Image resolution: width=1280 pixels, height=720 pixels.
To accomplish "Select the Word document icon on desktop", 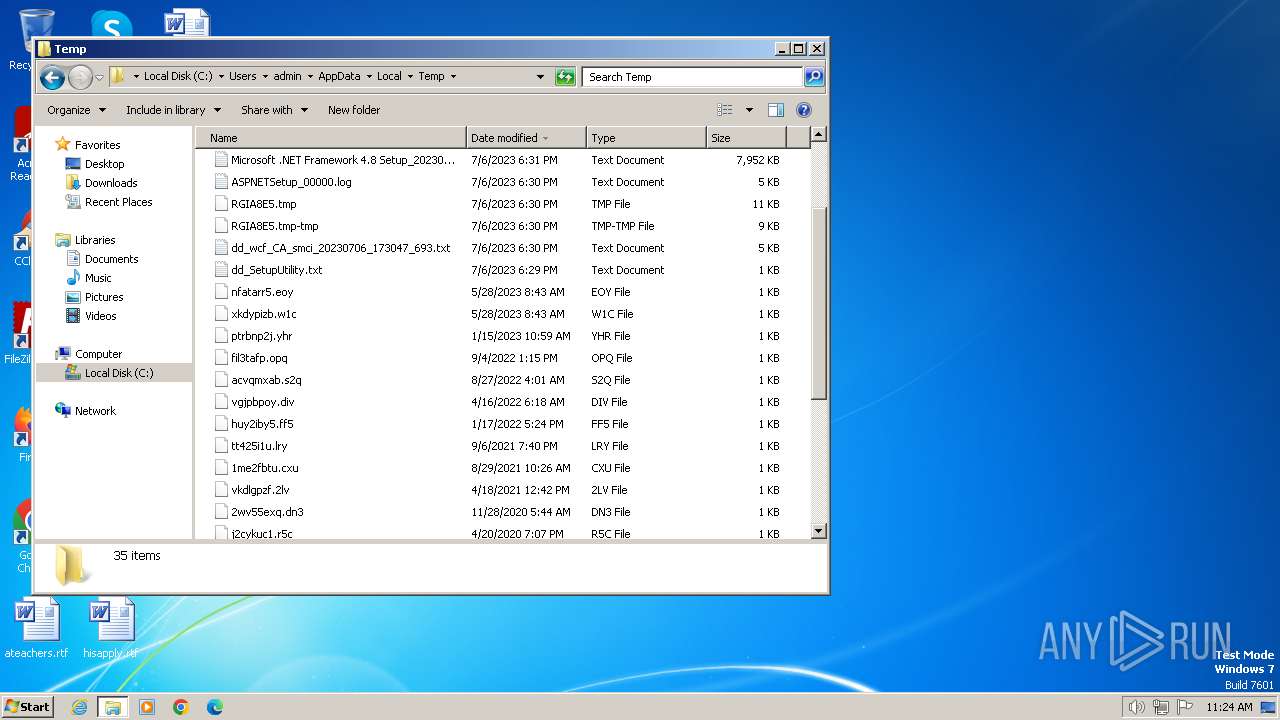I will pos(188,24).
